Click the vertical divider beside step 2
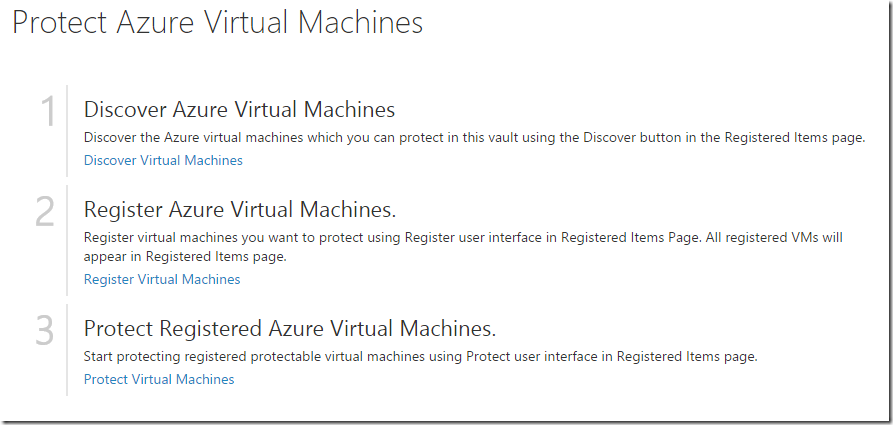The height and width of the screenshot is (425, 893). tap(67, 240)
